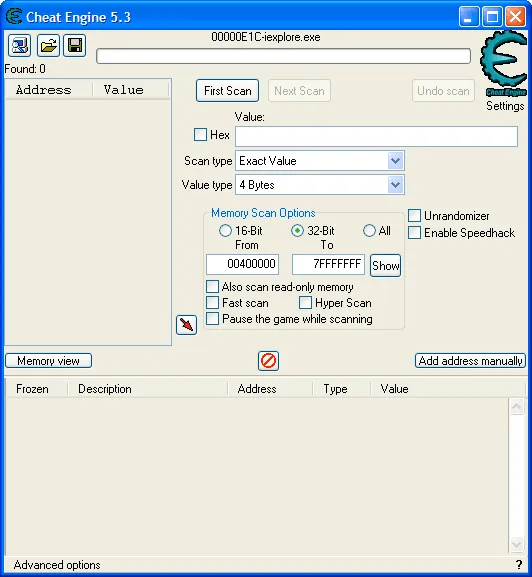Screen dimensions: 532x577
Task: Enable the Hex checkbox
Action: [x=201, y=135]
